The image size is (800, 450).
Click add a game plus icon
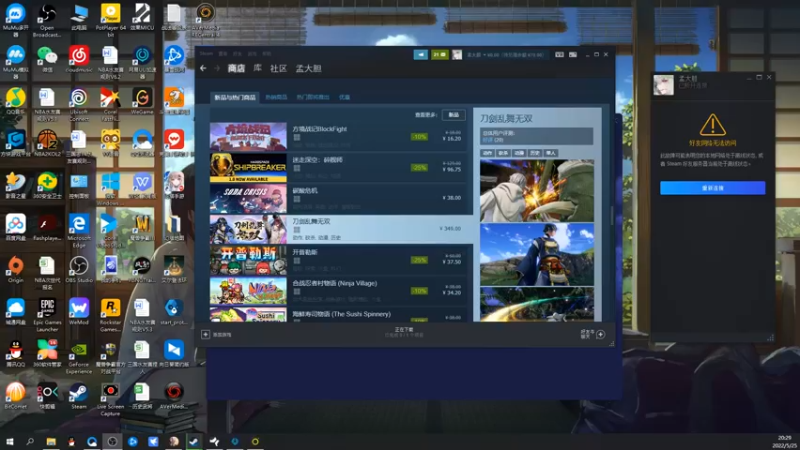coord(205,334)
